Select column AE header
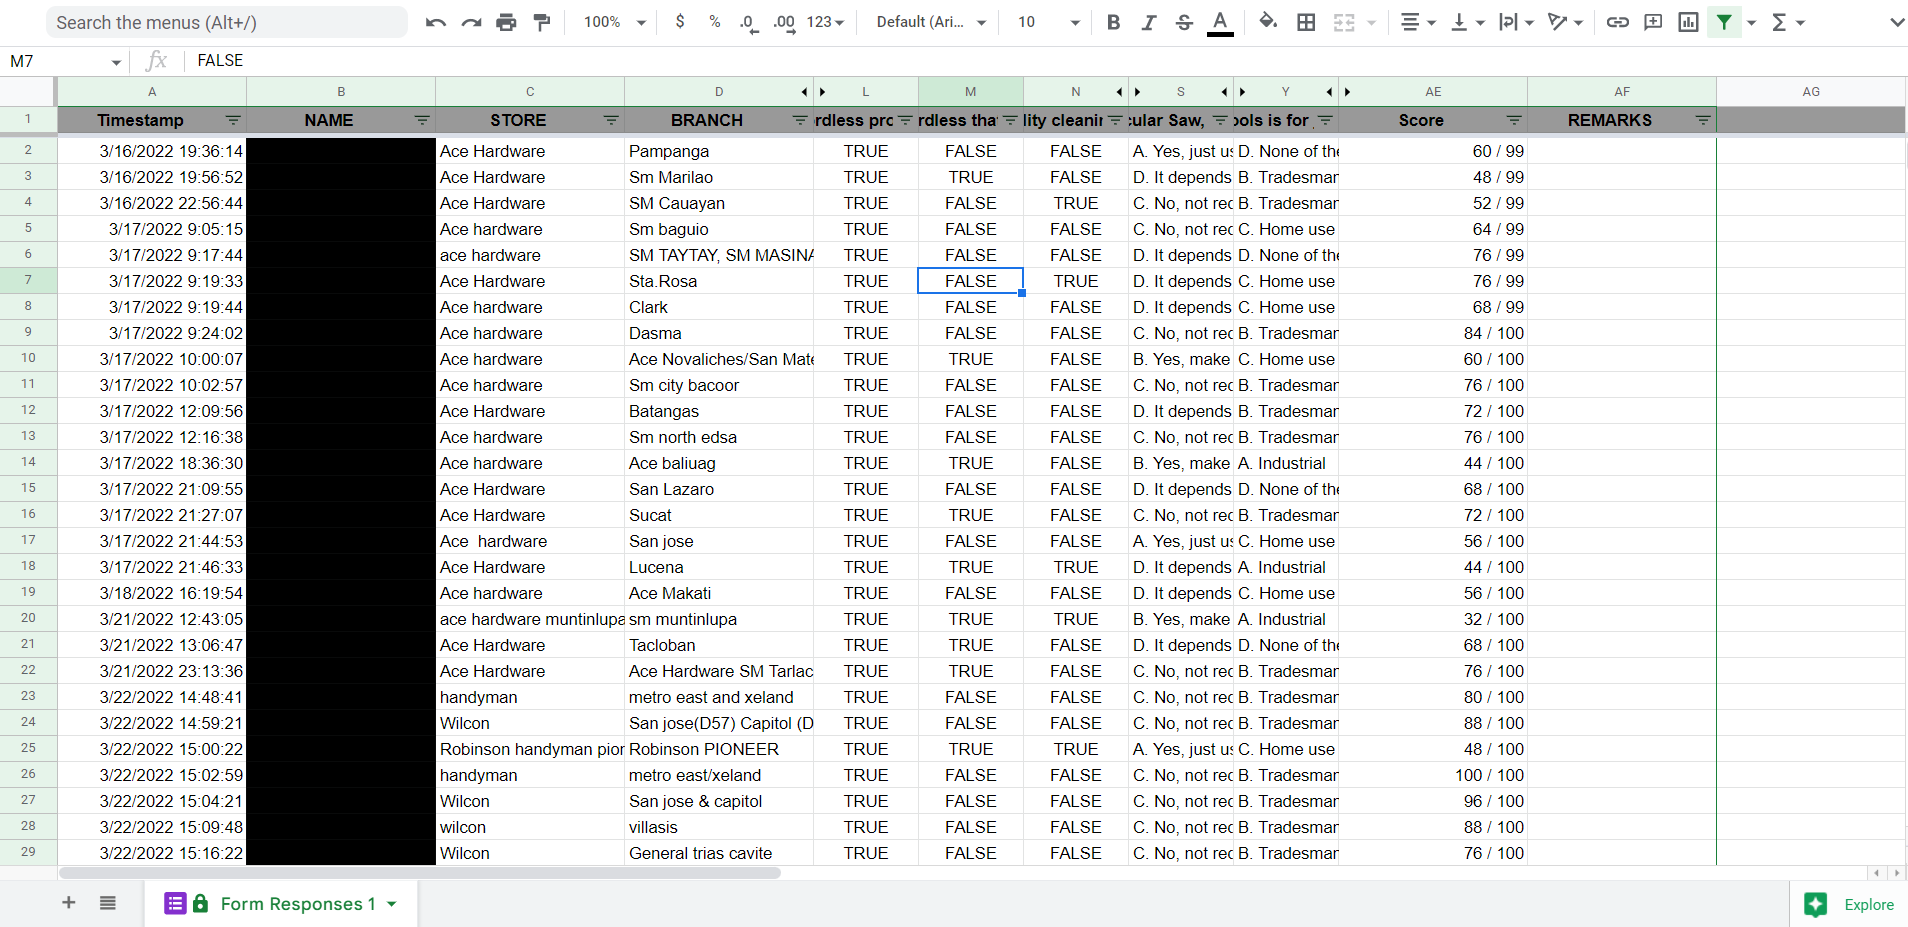 (x=1433, y=92)
